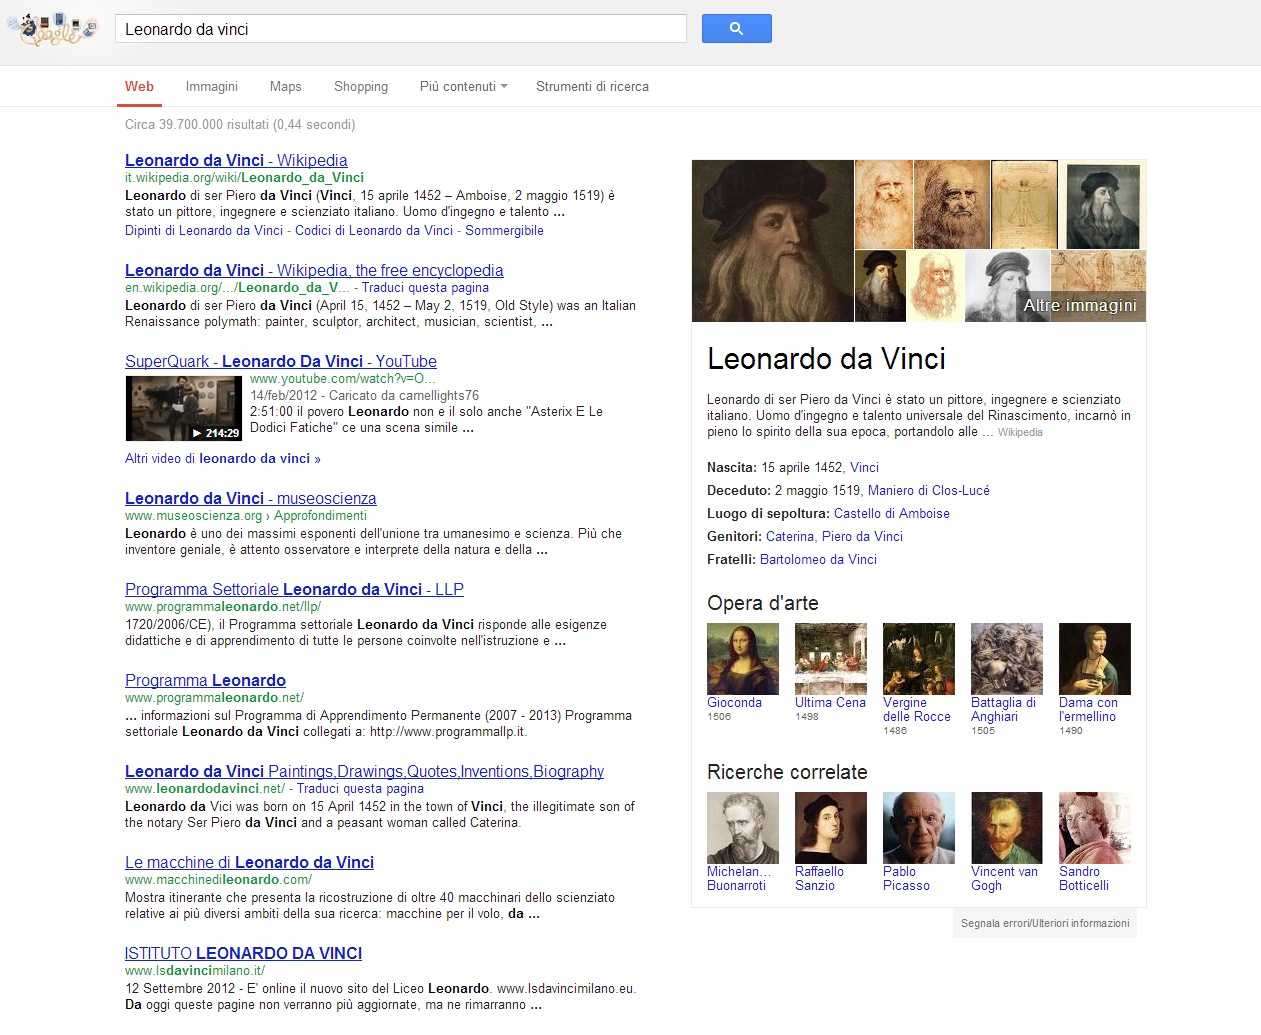Switch to the Web tab

(x=139, y=86)
